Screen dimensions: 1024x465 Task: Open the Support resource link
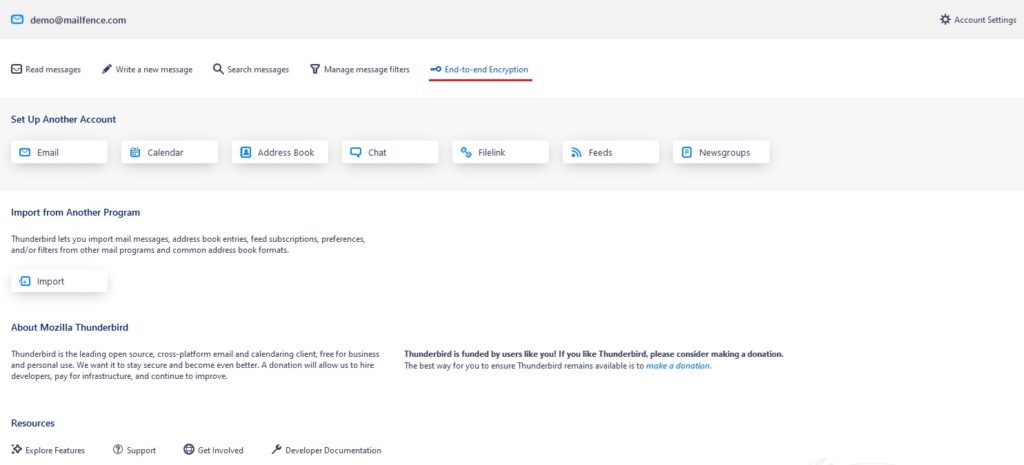(135, 450)
